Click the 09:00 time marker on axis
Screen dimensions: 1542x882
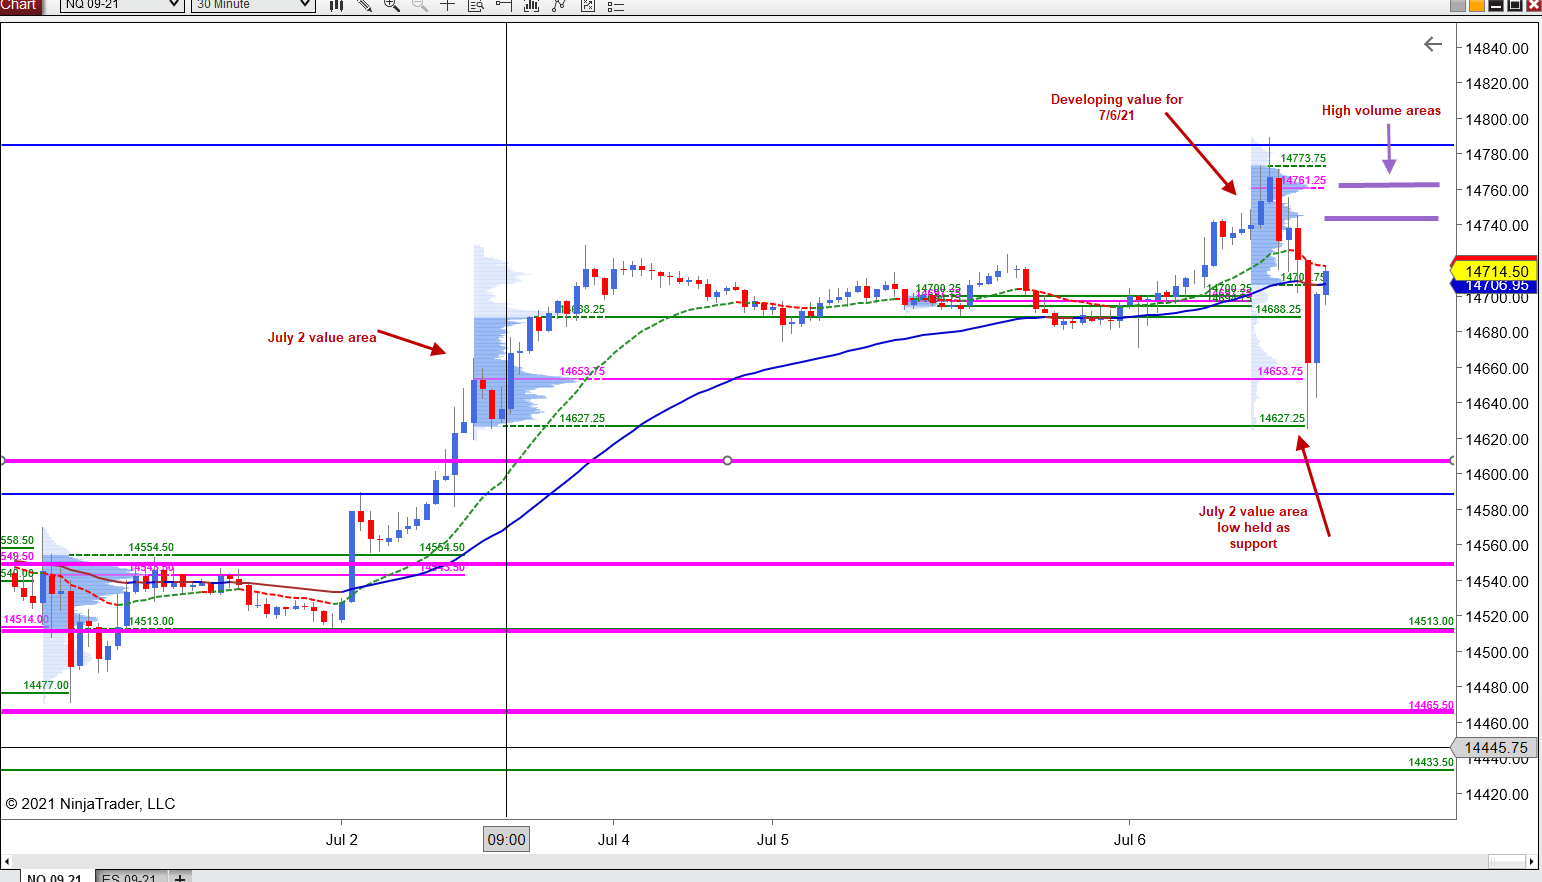506,840
